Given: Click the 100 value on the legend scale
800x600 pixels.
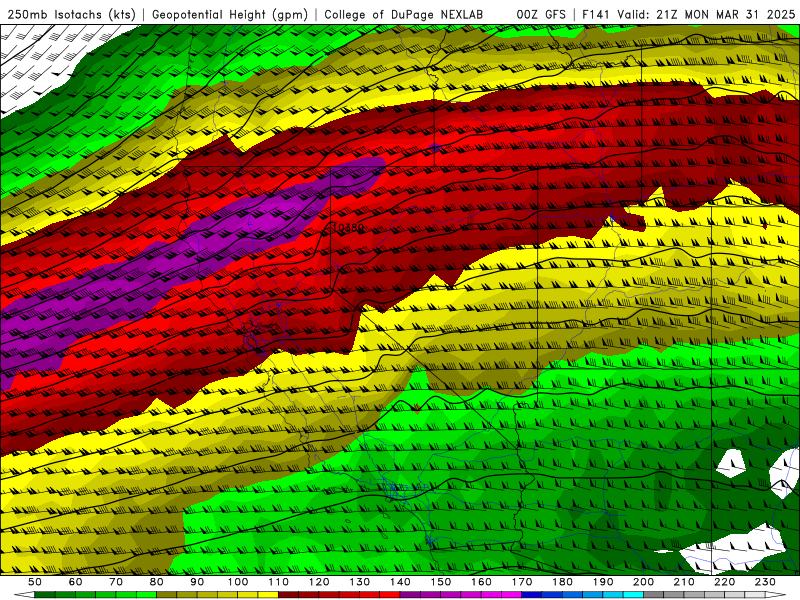Looking at the screenshot, I should click(x=238, y=582).
